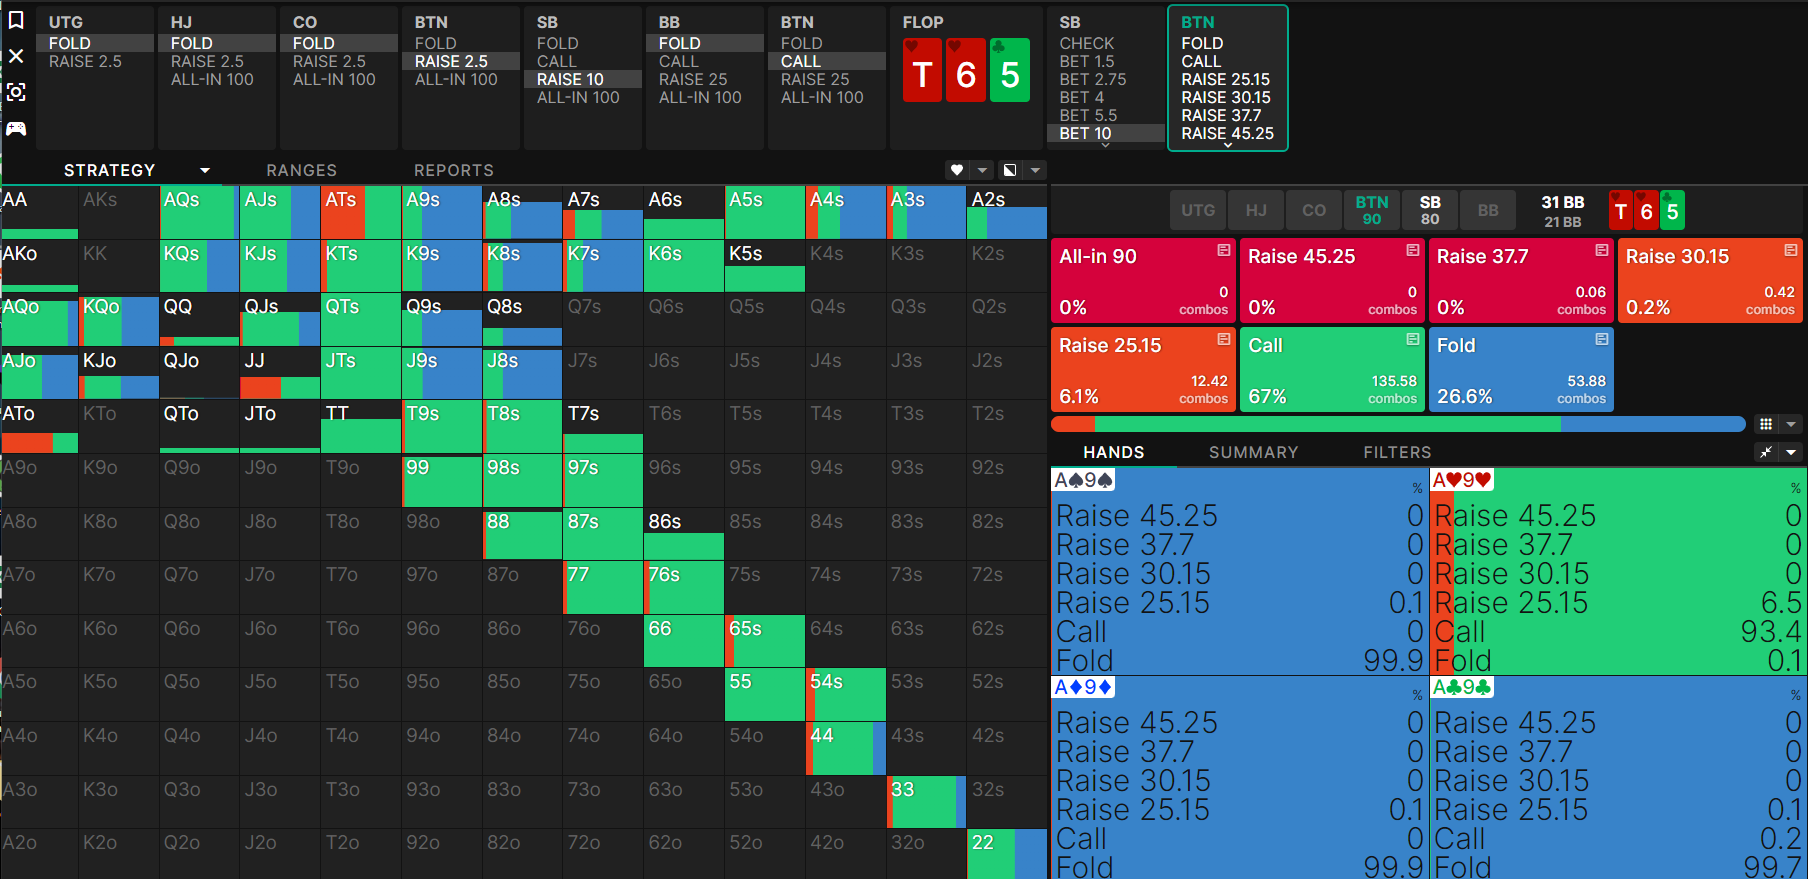Viewport: 1808px width, 879px height.
Task: Click the contrast display icon above the matrix
Action: pyautogui.click(x=1010, y=170)
